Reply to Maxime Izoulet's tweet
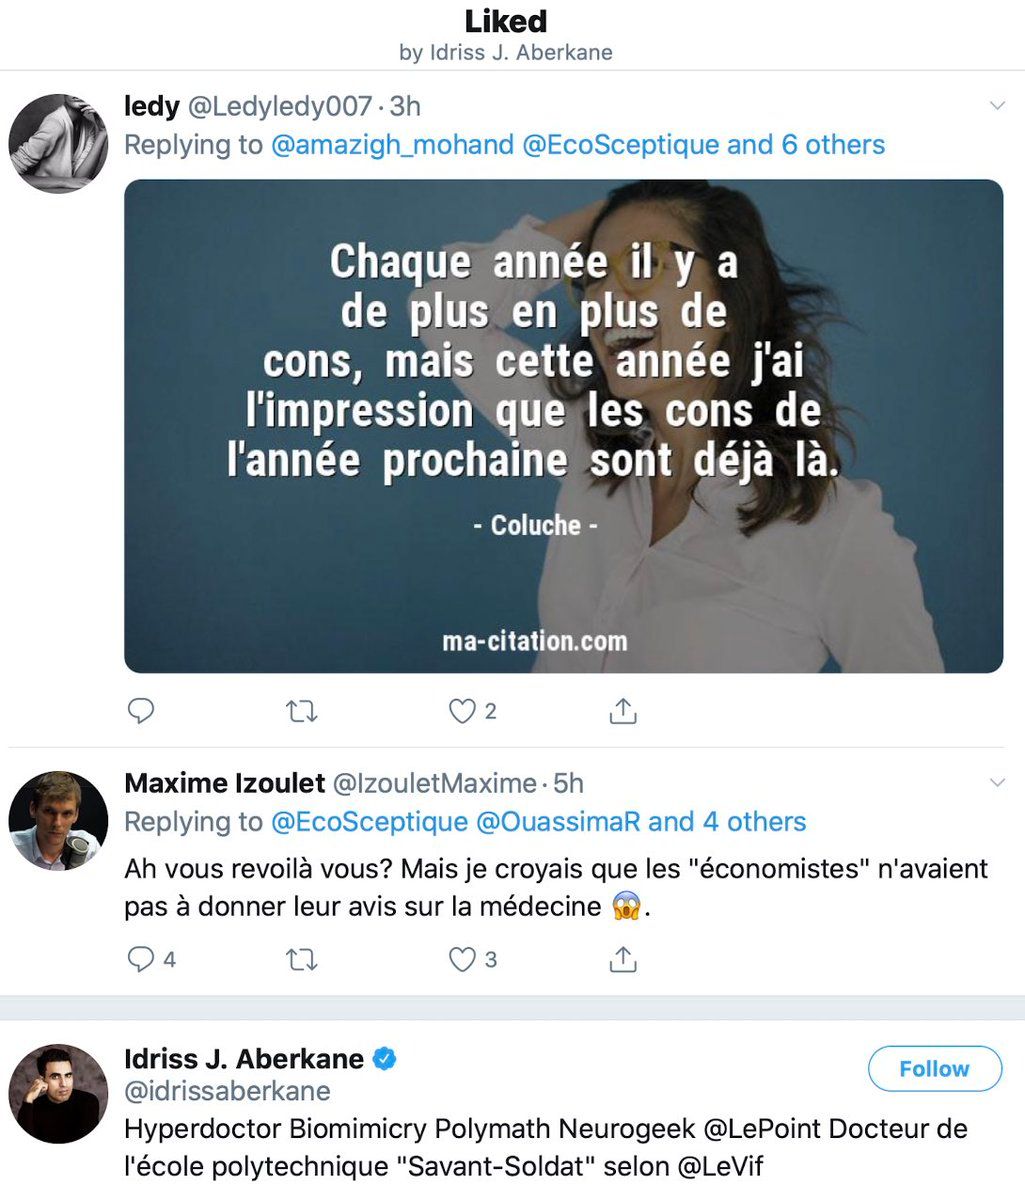Viewport: 1025px width, 1200px height. [141, 959]
